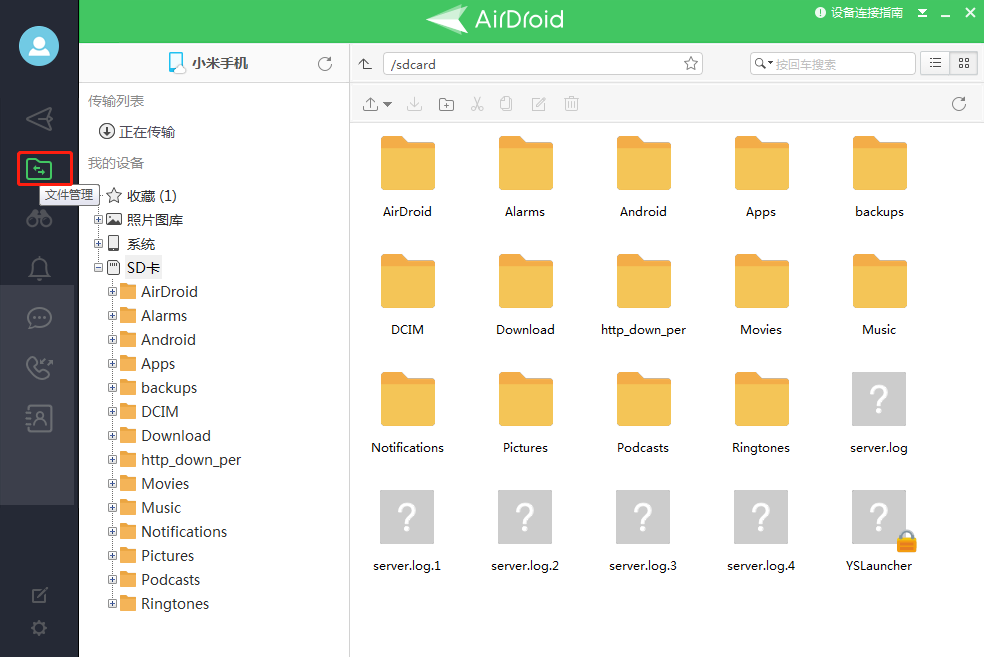
Task: Open the call logs phone icon
Action: pos(39,368)
